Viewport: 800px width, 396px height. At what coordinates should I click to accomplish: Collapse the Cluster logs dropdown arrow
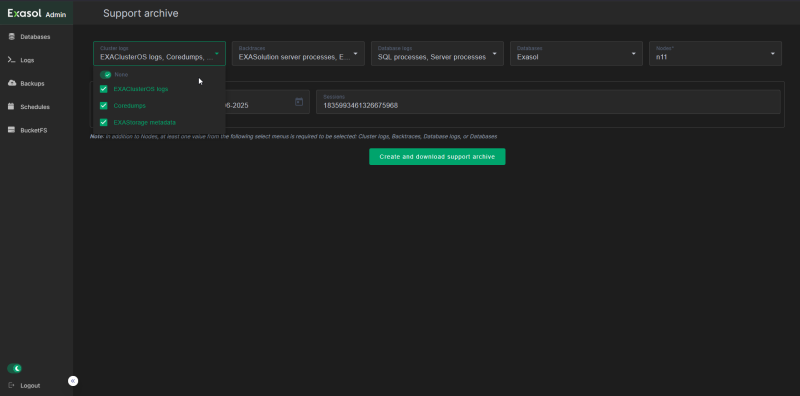(217, 54)
